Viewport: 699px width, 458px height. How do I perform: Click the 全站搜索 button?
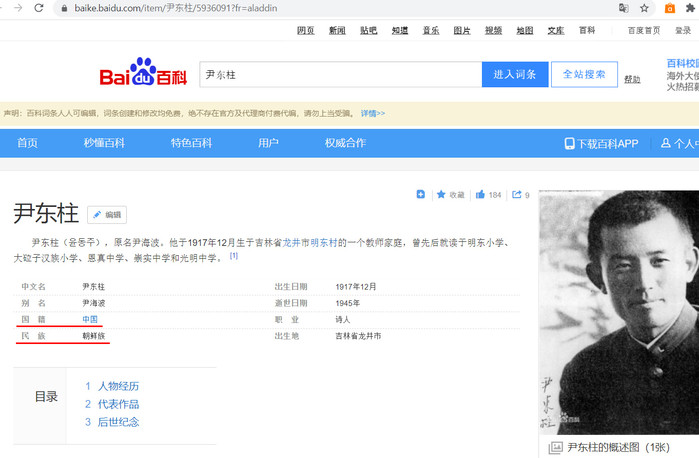[x=584, y=74]
